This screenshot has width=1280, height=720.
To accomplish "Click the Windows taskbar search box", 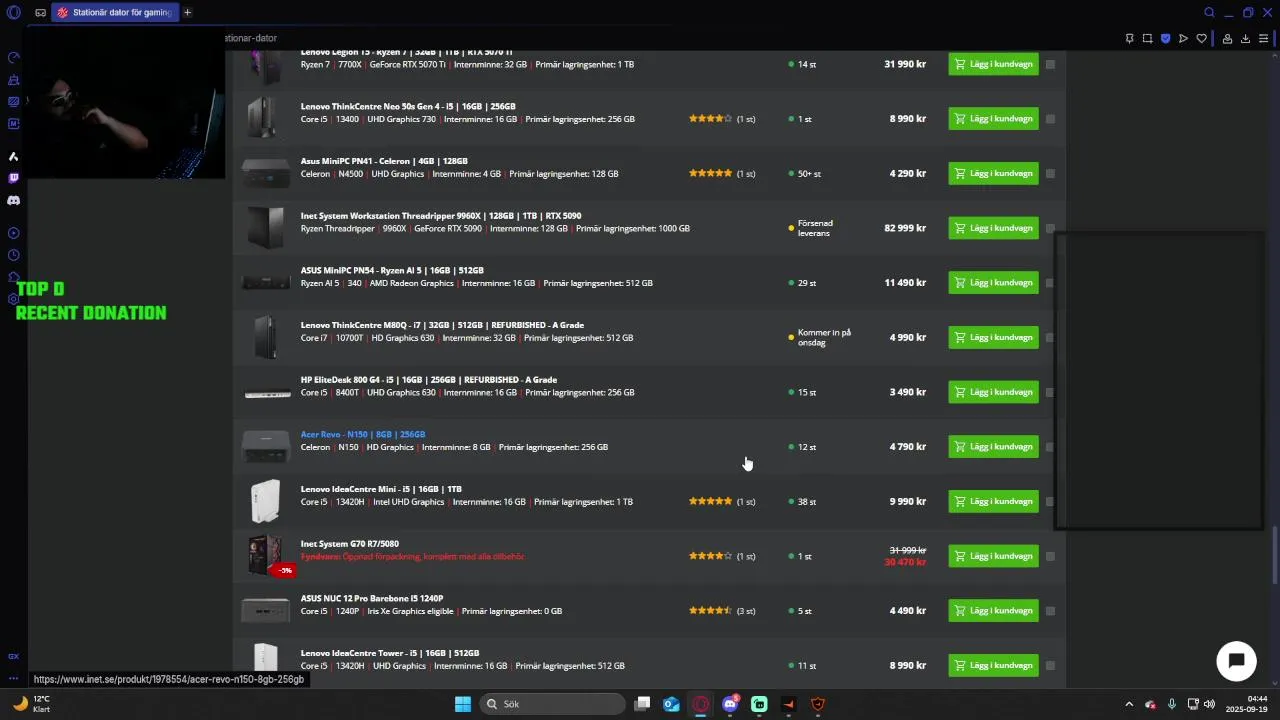I will [551, 704].
